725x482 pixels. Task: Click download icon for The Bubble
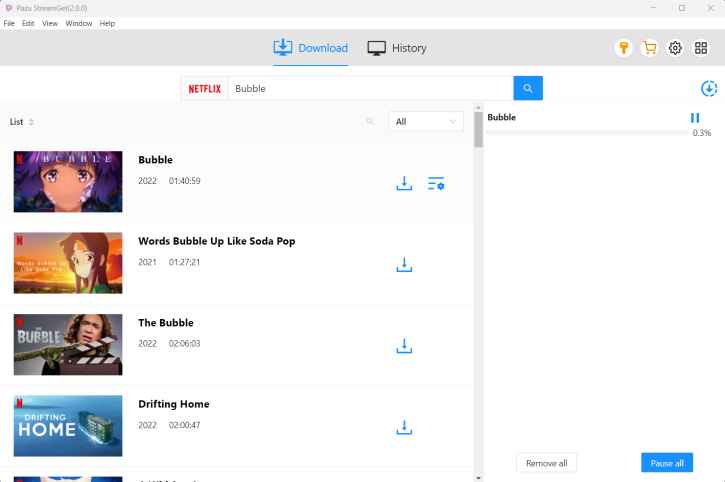pyautogui.click(x=404, y=346)
